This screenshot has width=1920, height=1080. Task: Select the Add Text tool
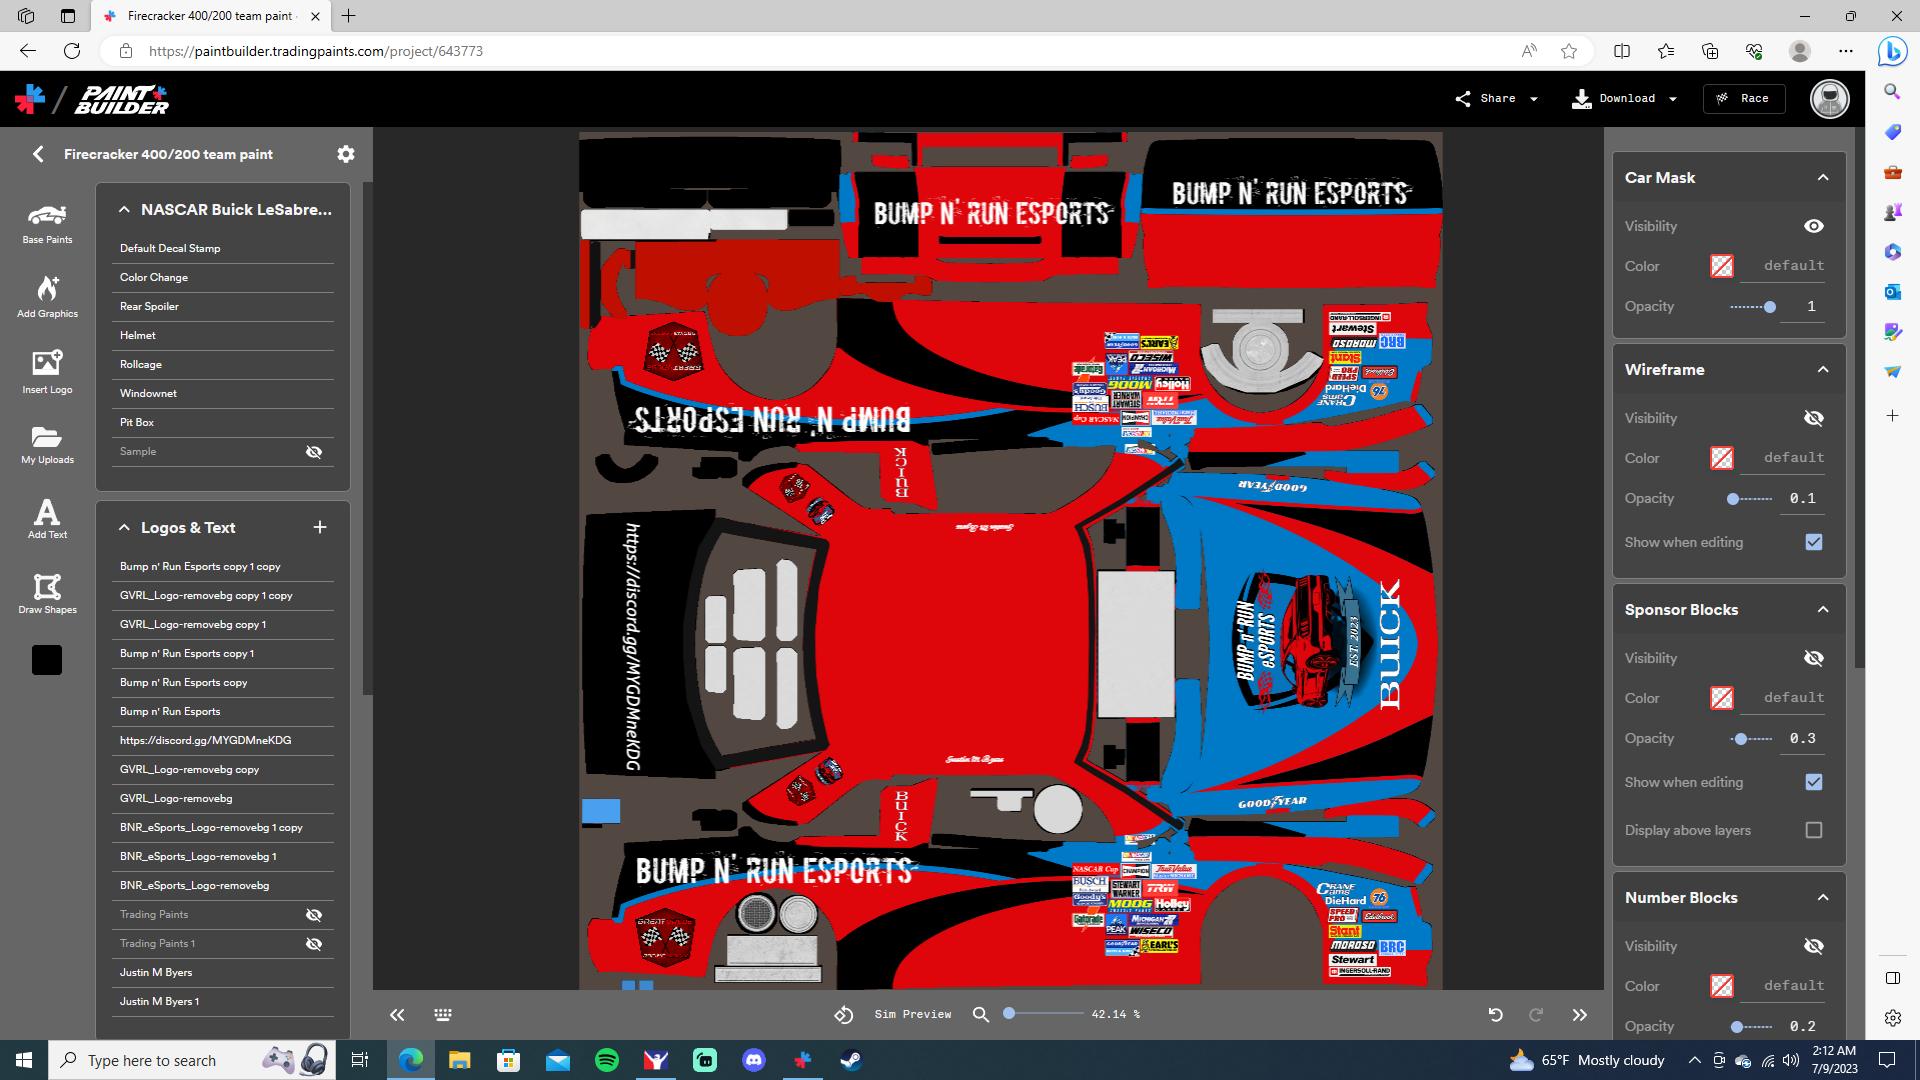pos(47,518)
